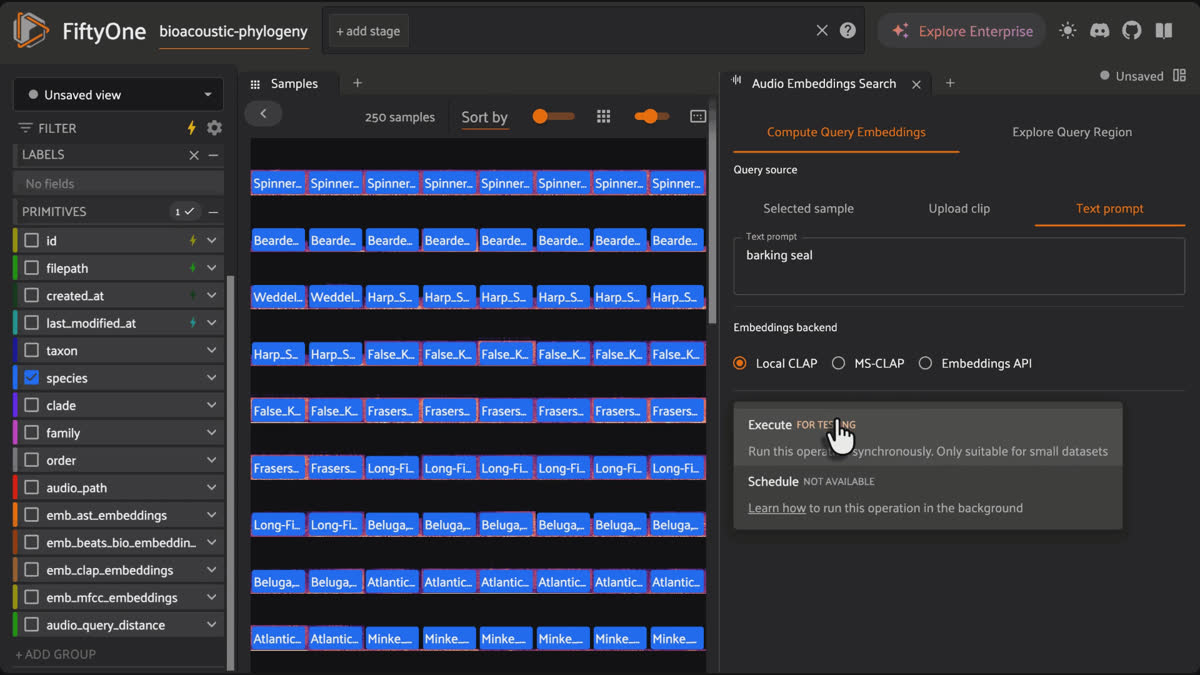Select the Local CLAP radio button
Viewport: 1200px width, 675px height.
pos(740,363)
